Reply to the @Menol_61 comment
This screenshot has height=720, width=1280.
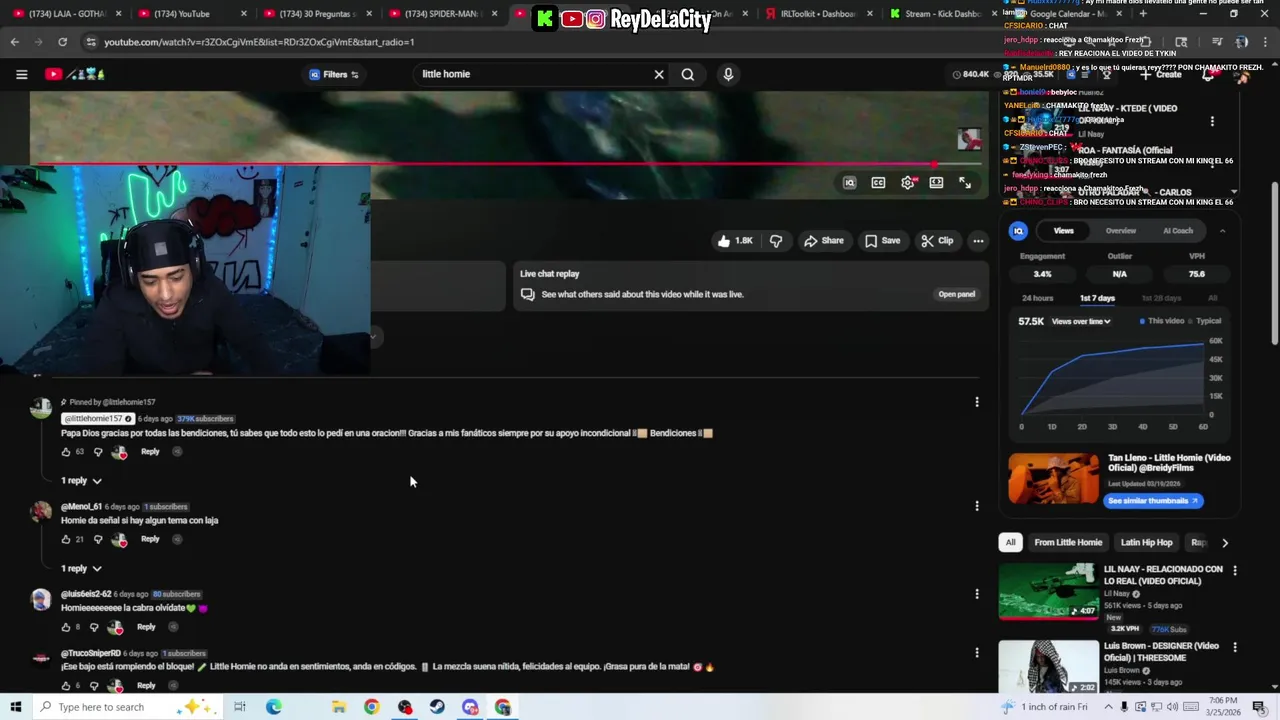pos(150,539)
